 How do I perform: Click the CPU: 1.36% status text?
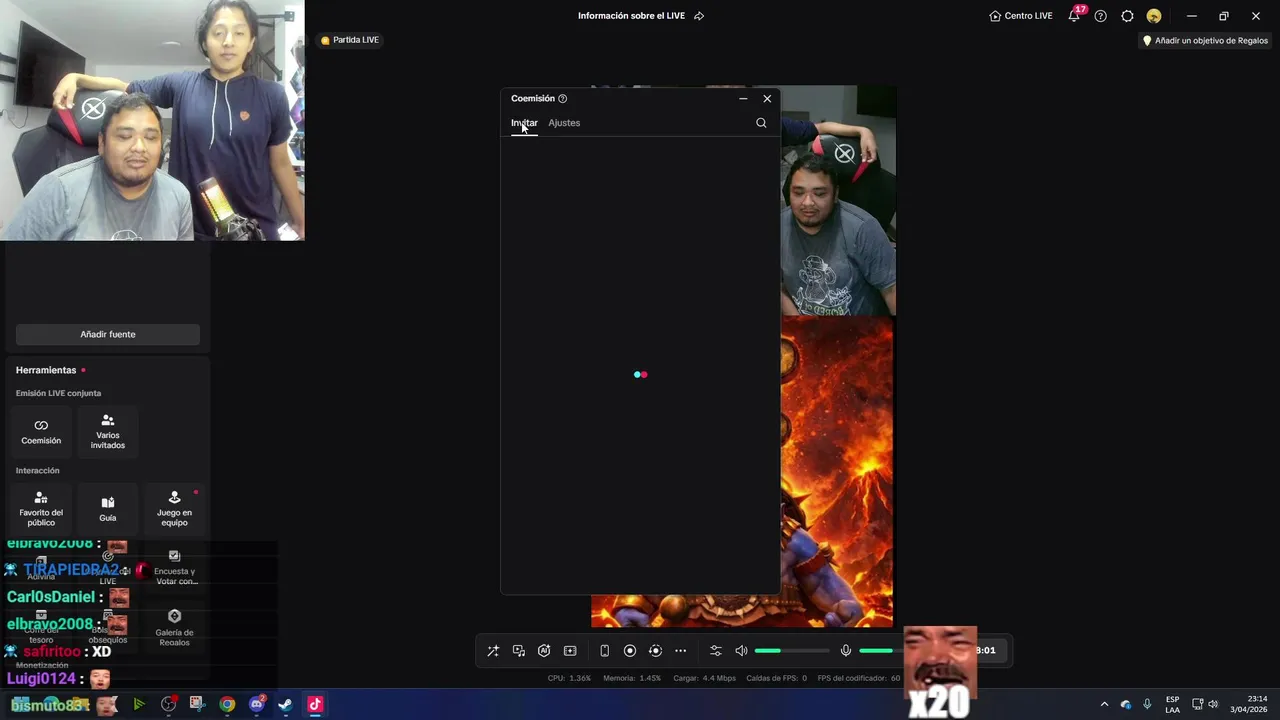point(569,678)
